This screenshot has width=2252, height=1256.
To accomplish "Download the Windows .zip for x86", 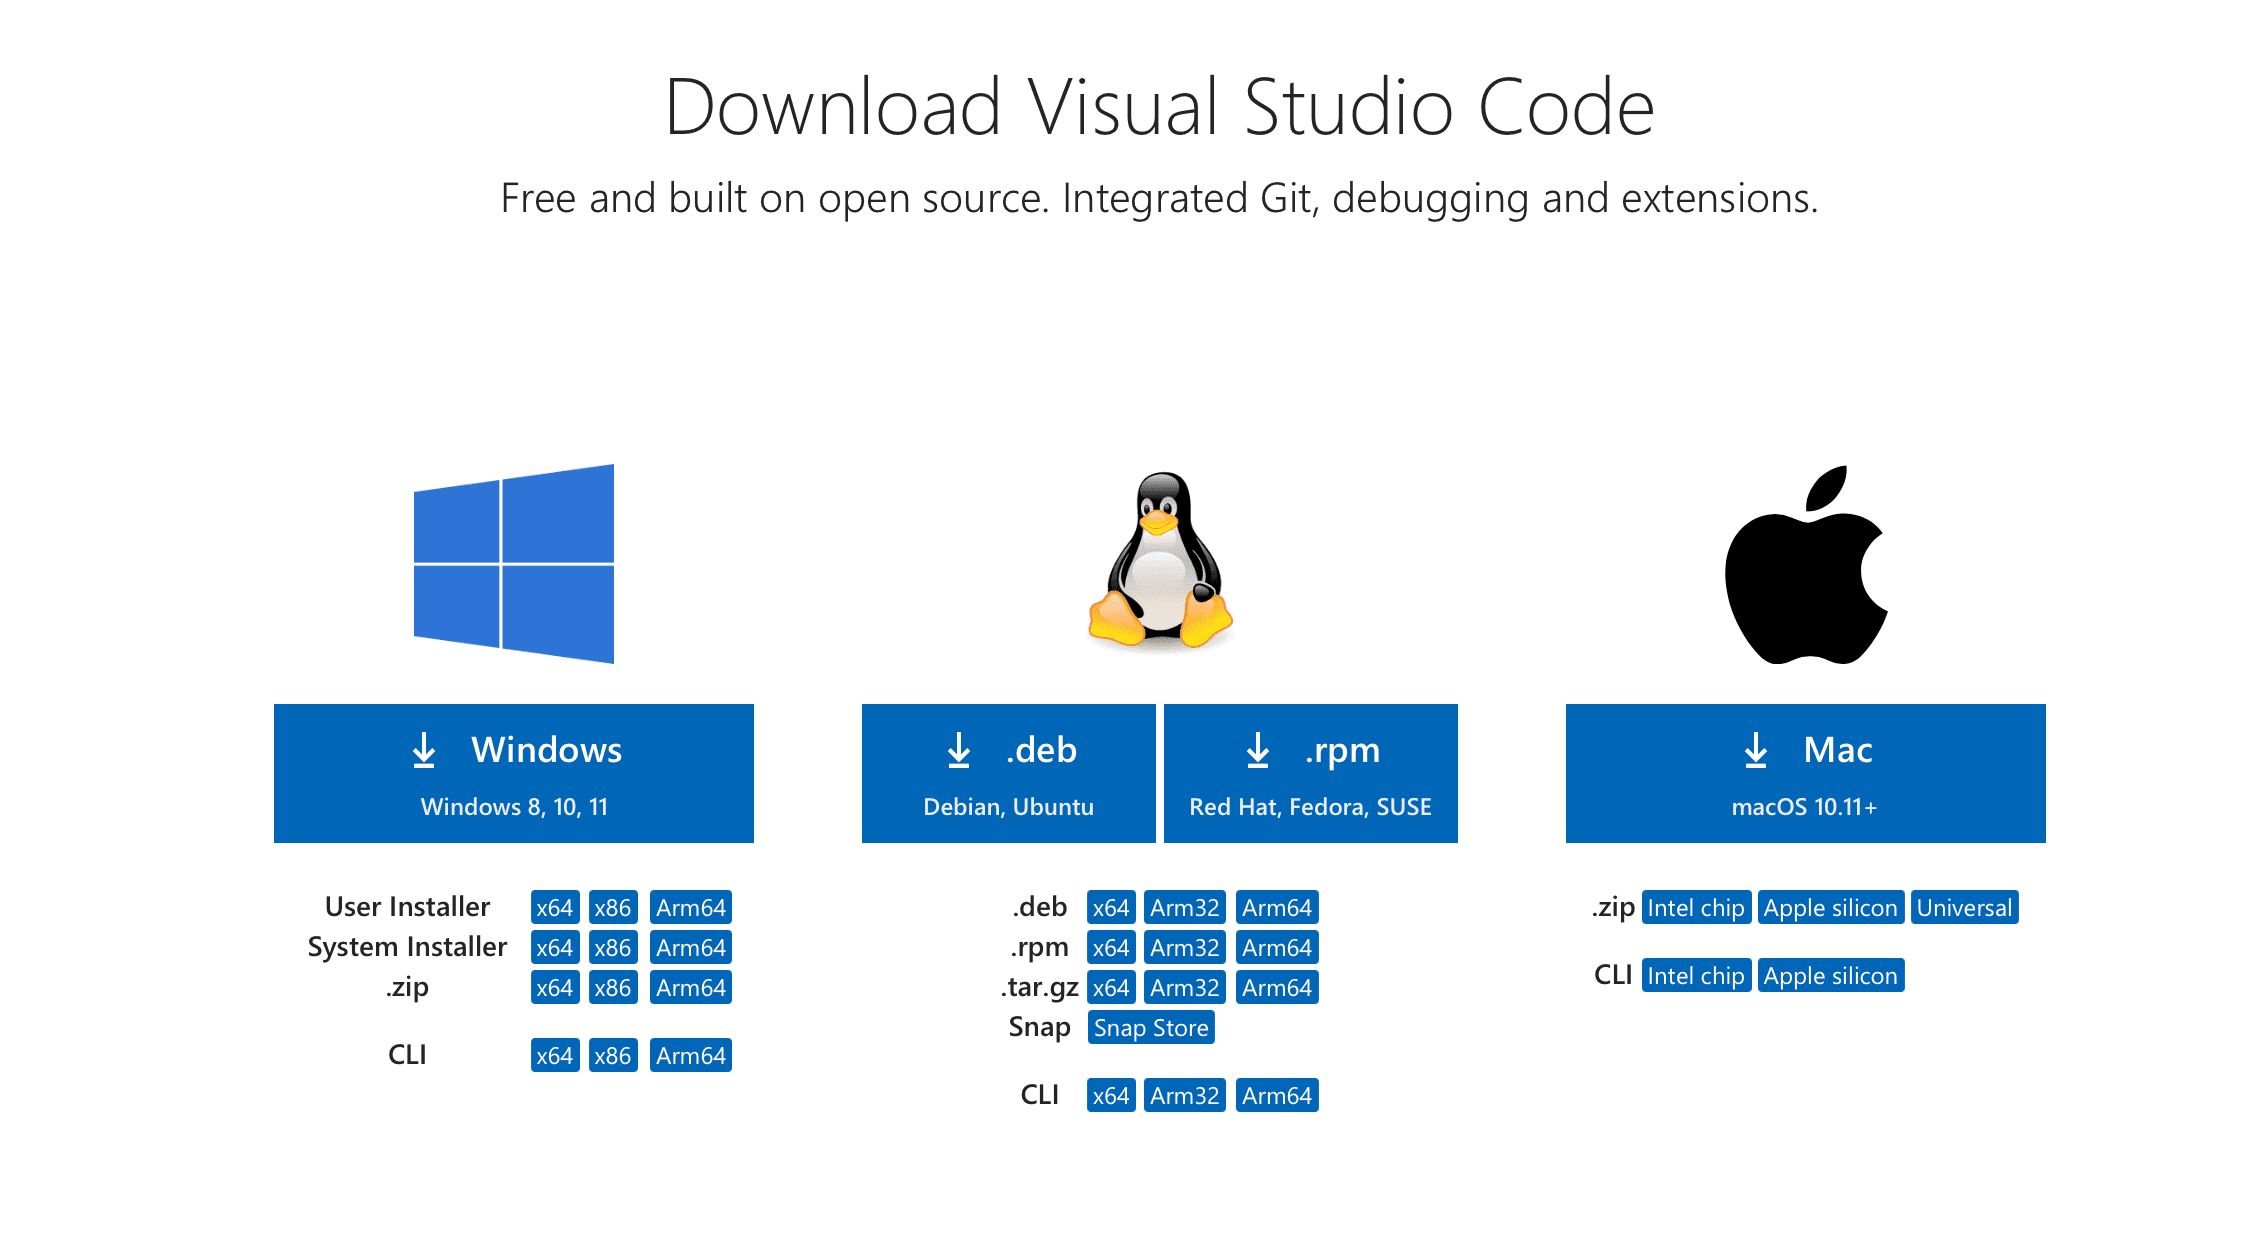I will tap(613, 987).
